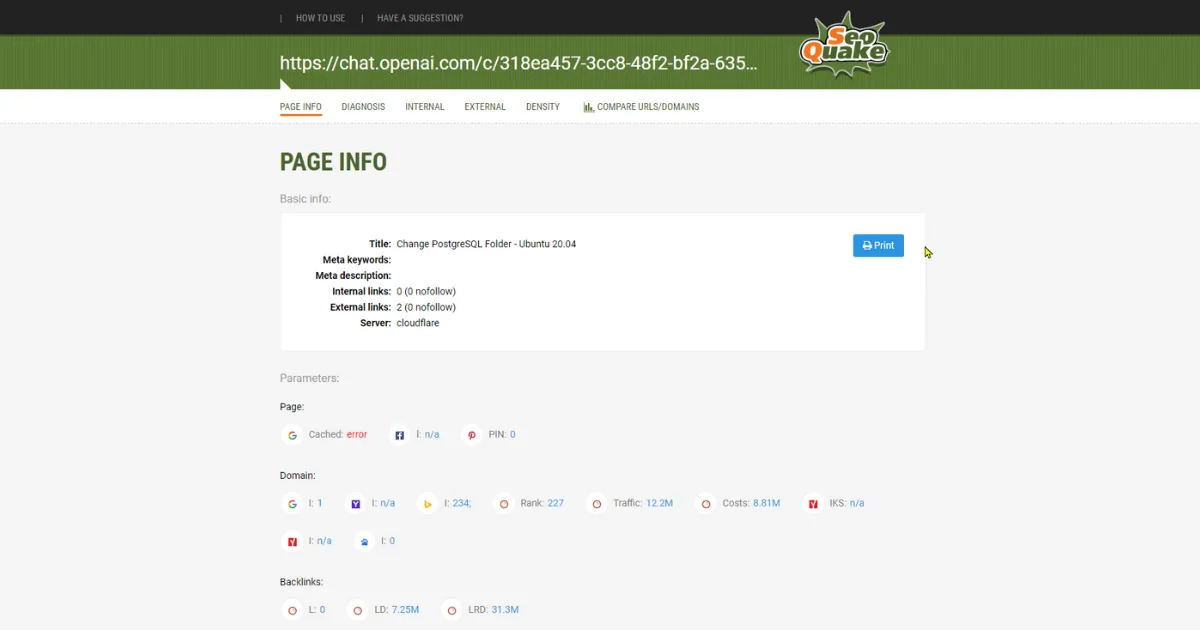Open Compare URLs/Domains tab
The image size is (1200, 630).
641,107
